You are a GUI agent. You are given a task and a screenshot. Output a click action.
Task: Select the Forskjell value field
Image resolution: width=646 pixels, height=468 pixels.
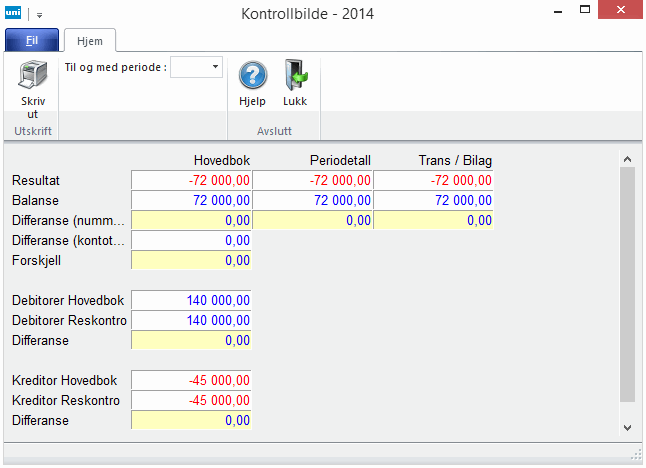(x=192, y=260)
